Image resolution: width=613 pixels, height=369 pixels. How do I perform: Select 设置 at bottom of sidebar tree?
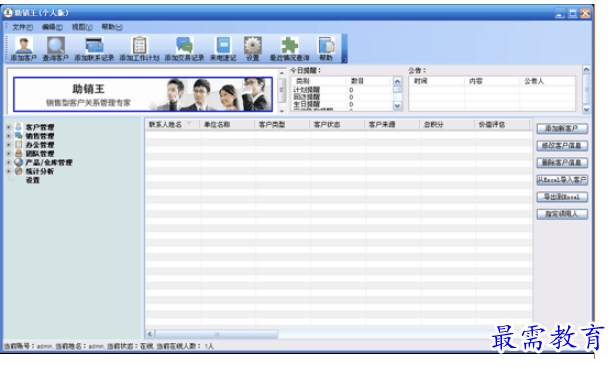(x=33, y=180)
